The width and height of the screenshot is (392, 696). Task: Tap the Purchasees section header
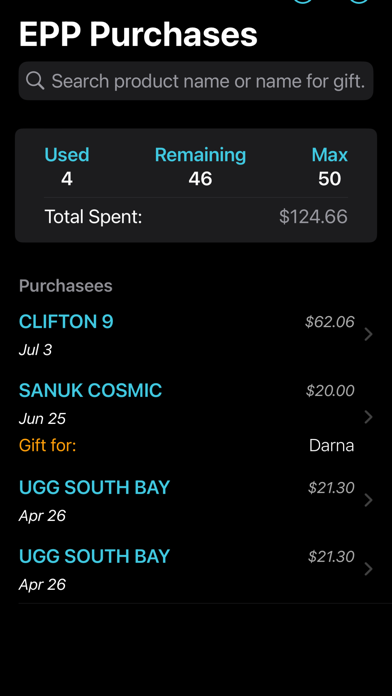[66, 286]
